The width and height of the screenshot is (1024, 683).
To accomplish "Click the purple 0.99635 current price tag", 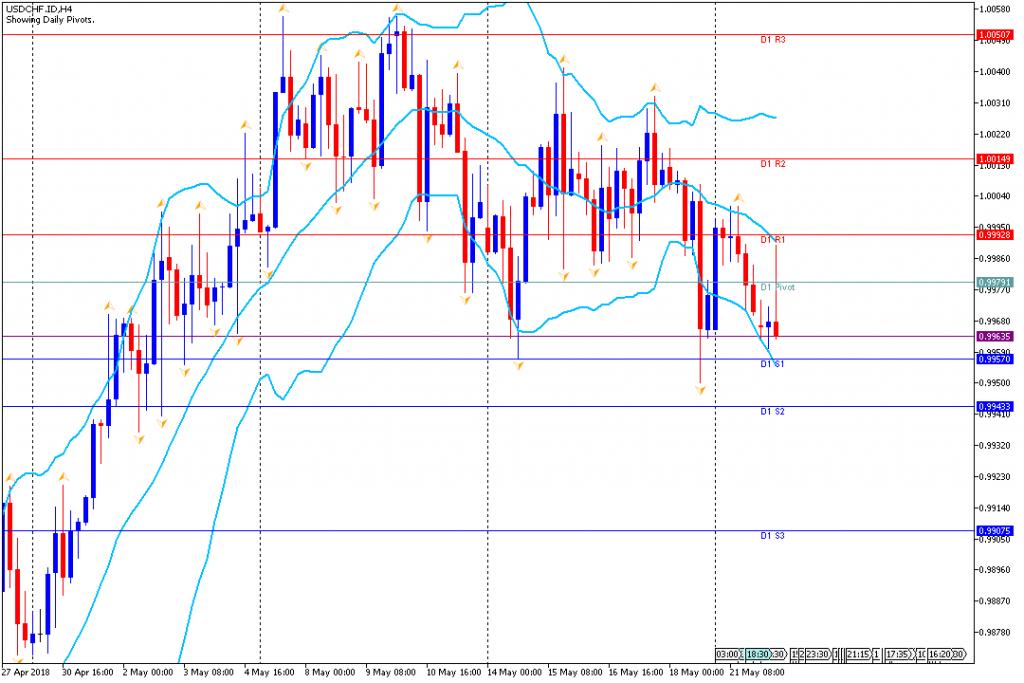I will (996, 336).
